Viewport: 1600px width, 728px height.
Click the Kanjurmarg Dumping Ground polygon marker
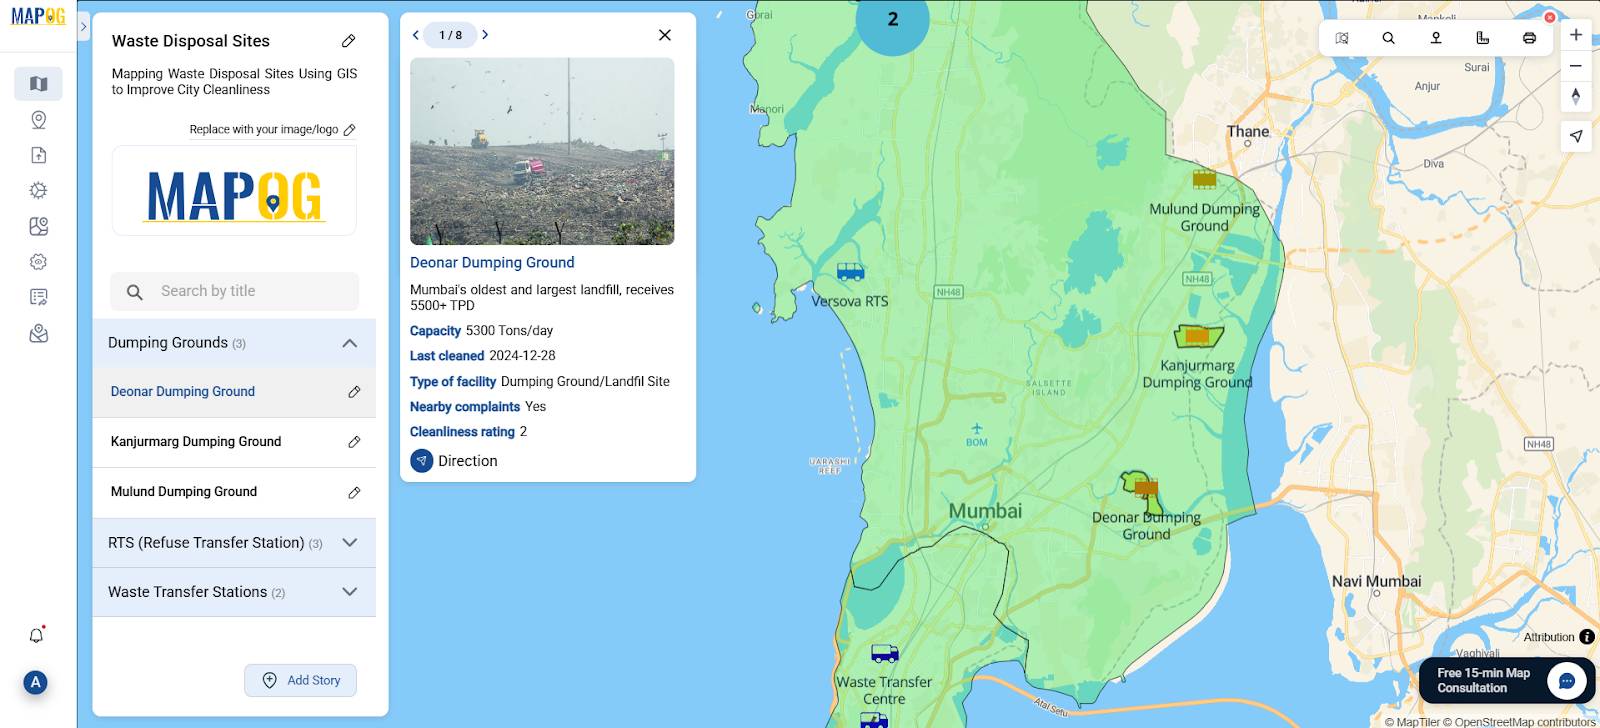tap(1198, 336)
